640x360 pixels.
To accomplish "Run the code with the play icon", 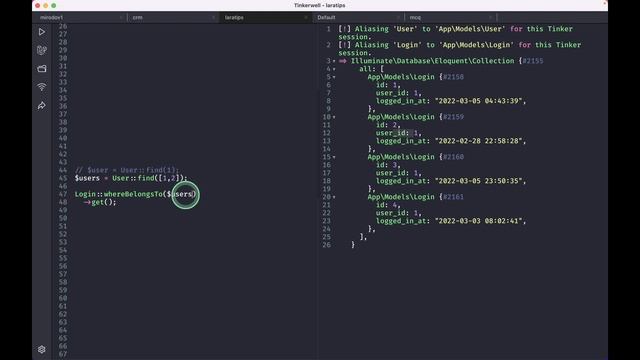I will point(42,32).
